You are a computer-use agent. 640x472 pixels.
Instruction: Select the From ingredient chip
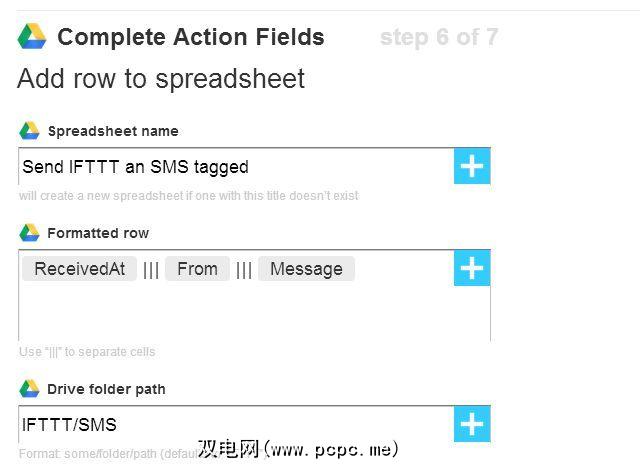pos(197,269)
